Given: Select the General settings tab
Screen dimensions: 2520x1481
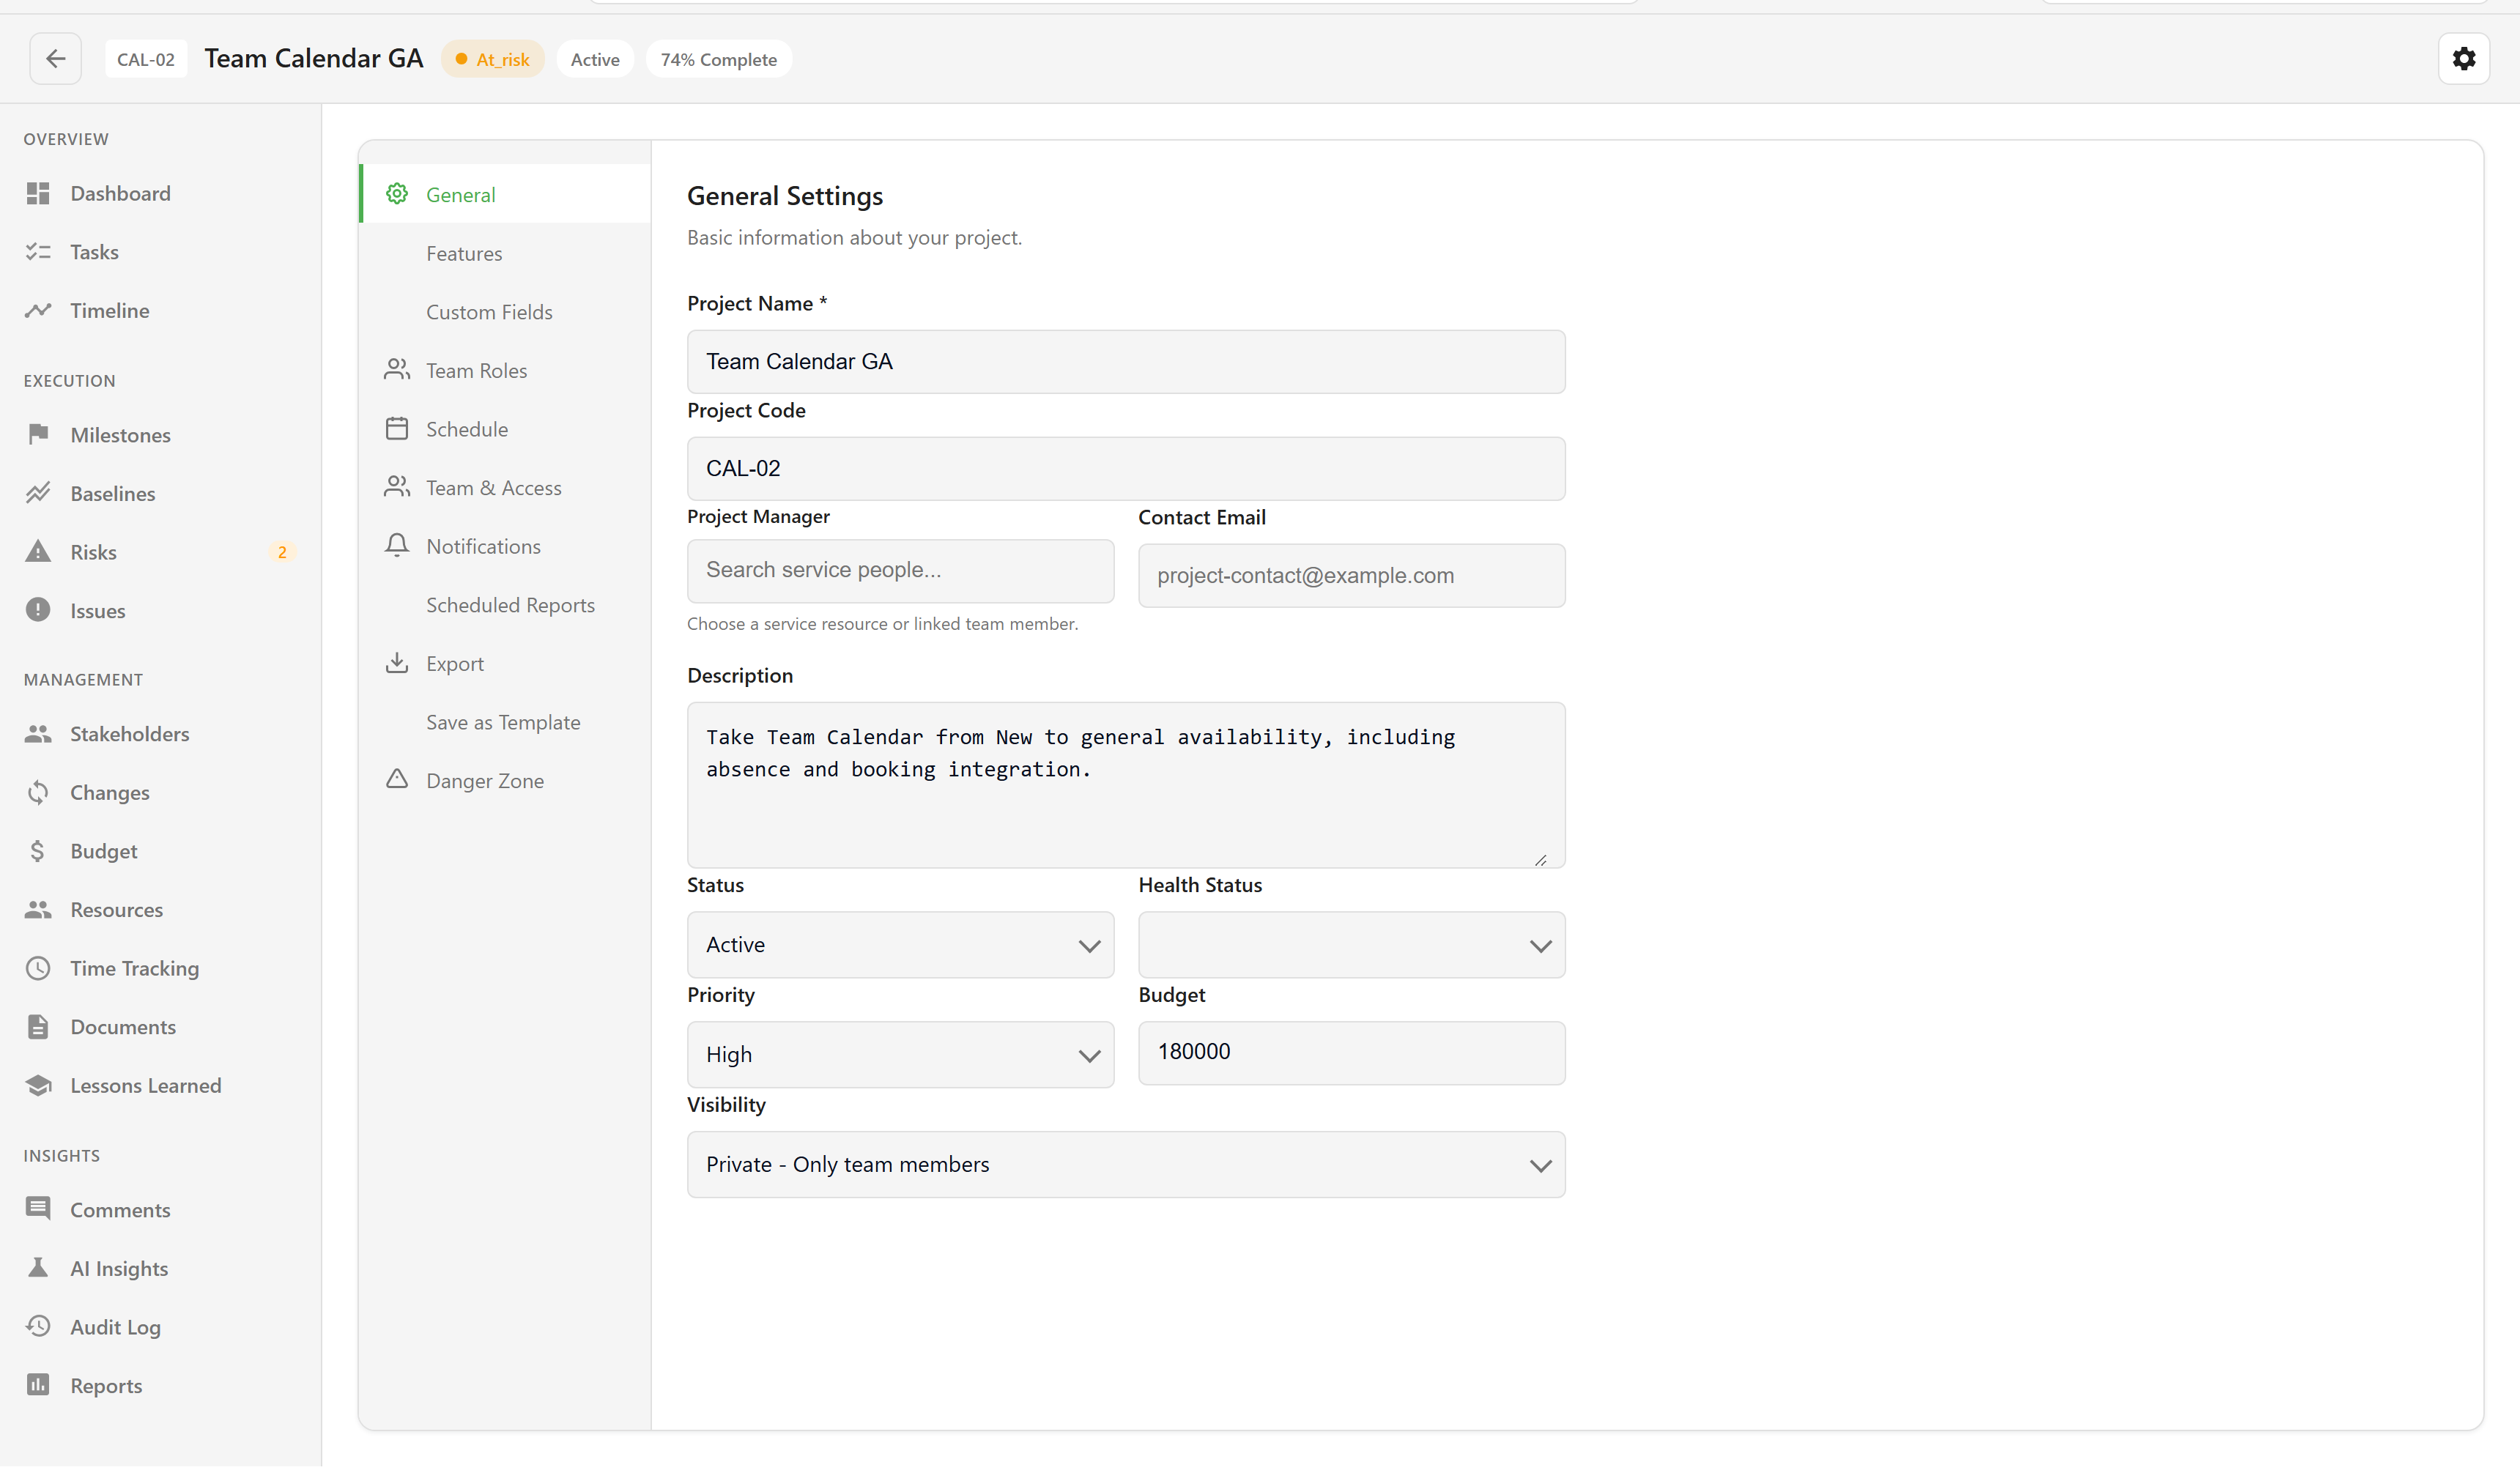Looking at the screenshot, I should tap(505, 194).
